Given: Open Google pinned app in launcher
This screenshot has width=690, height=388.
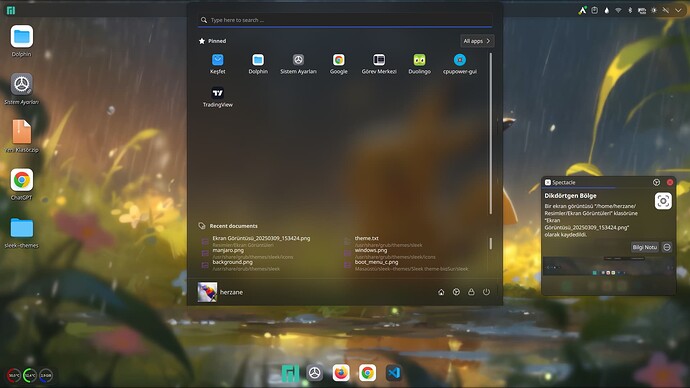Looking at the screenshot, I should pos(339,64).
